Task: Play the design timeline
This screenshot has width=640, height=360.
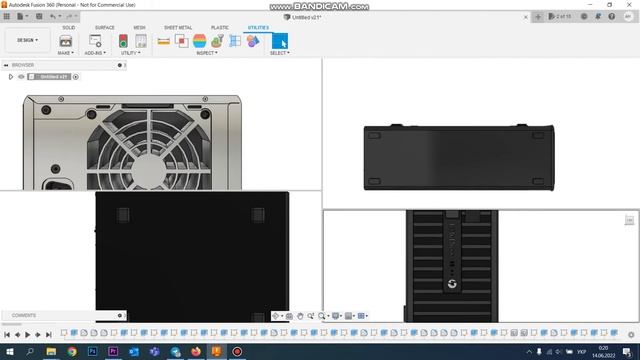Action: 27,335
